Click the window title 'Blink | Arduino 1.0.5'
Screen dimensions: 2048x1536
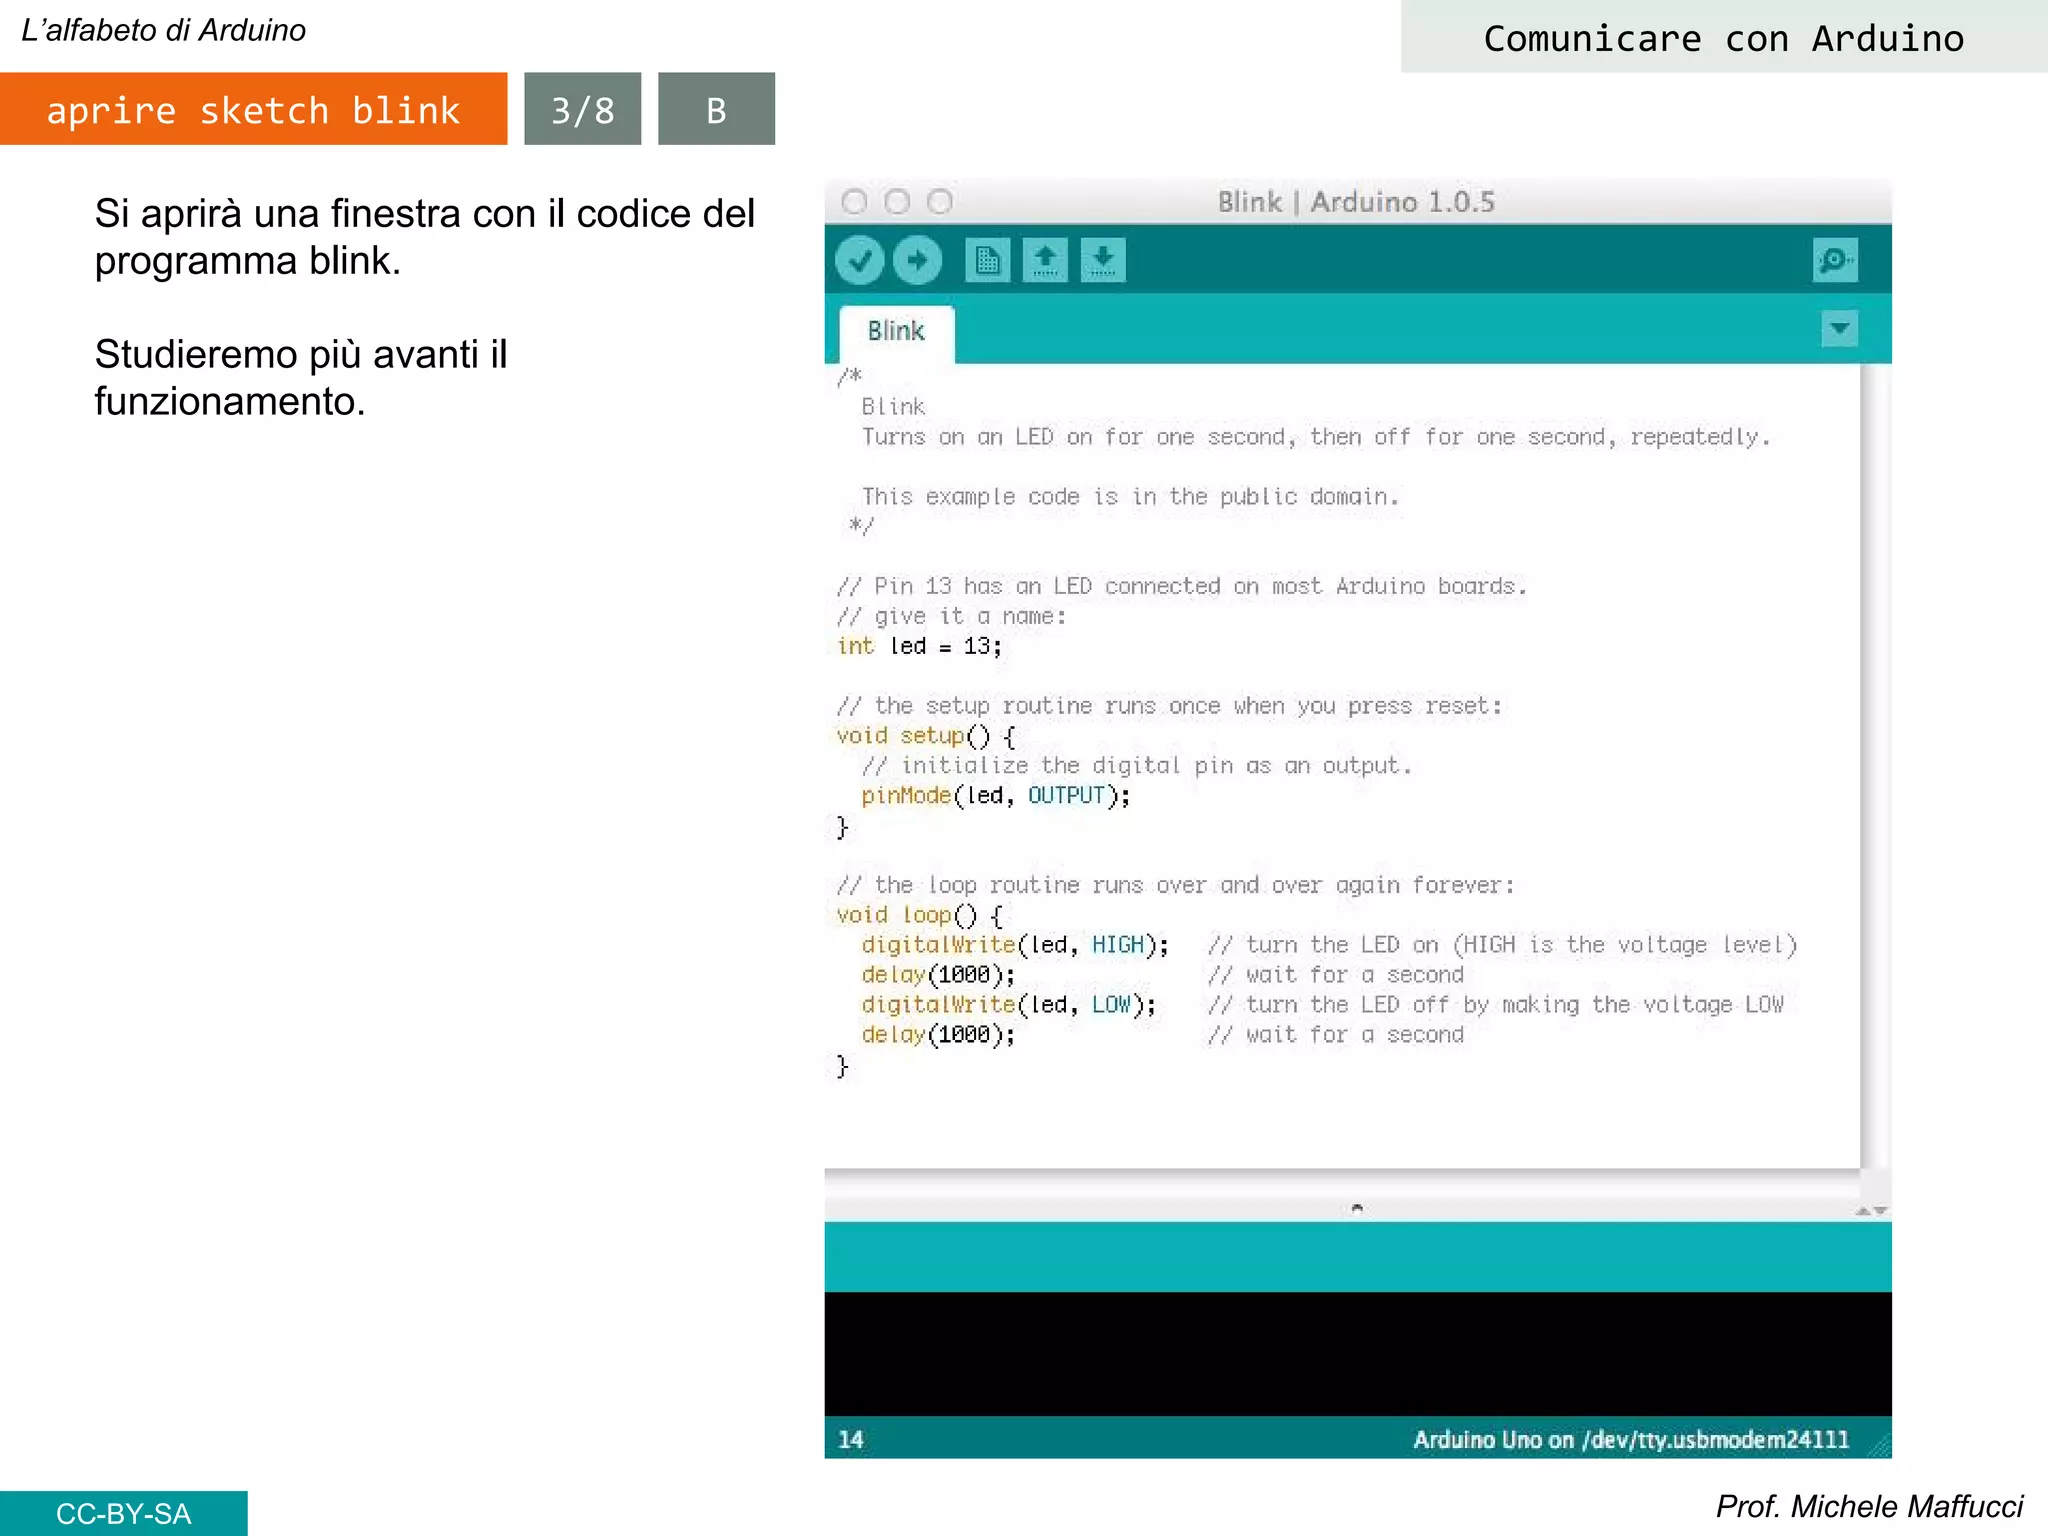tap(1356, 202)
